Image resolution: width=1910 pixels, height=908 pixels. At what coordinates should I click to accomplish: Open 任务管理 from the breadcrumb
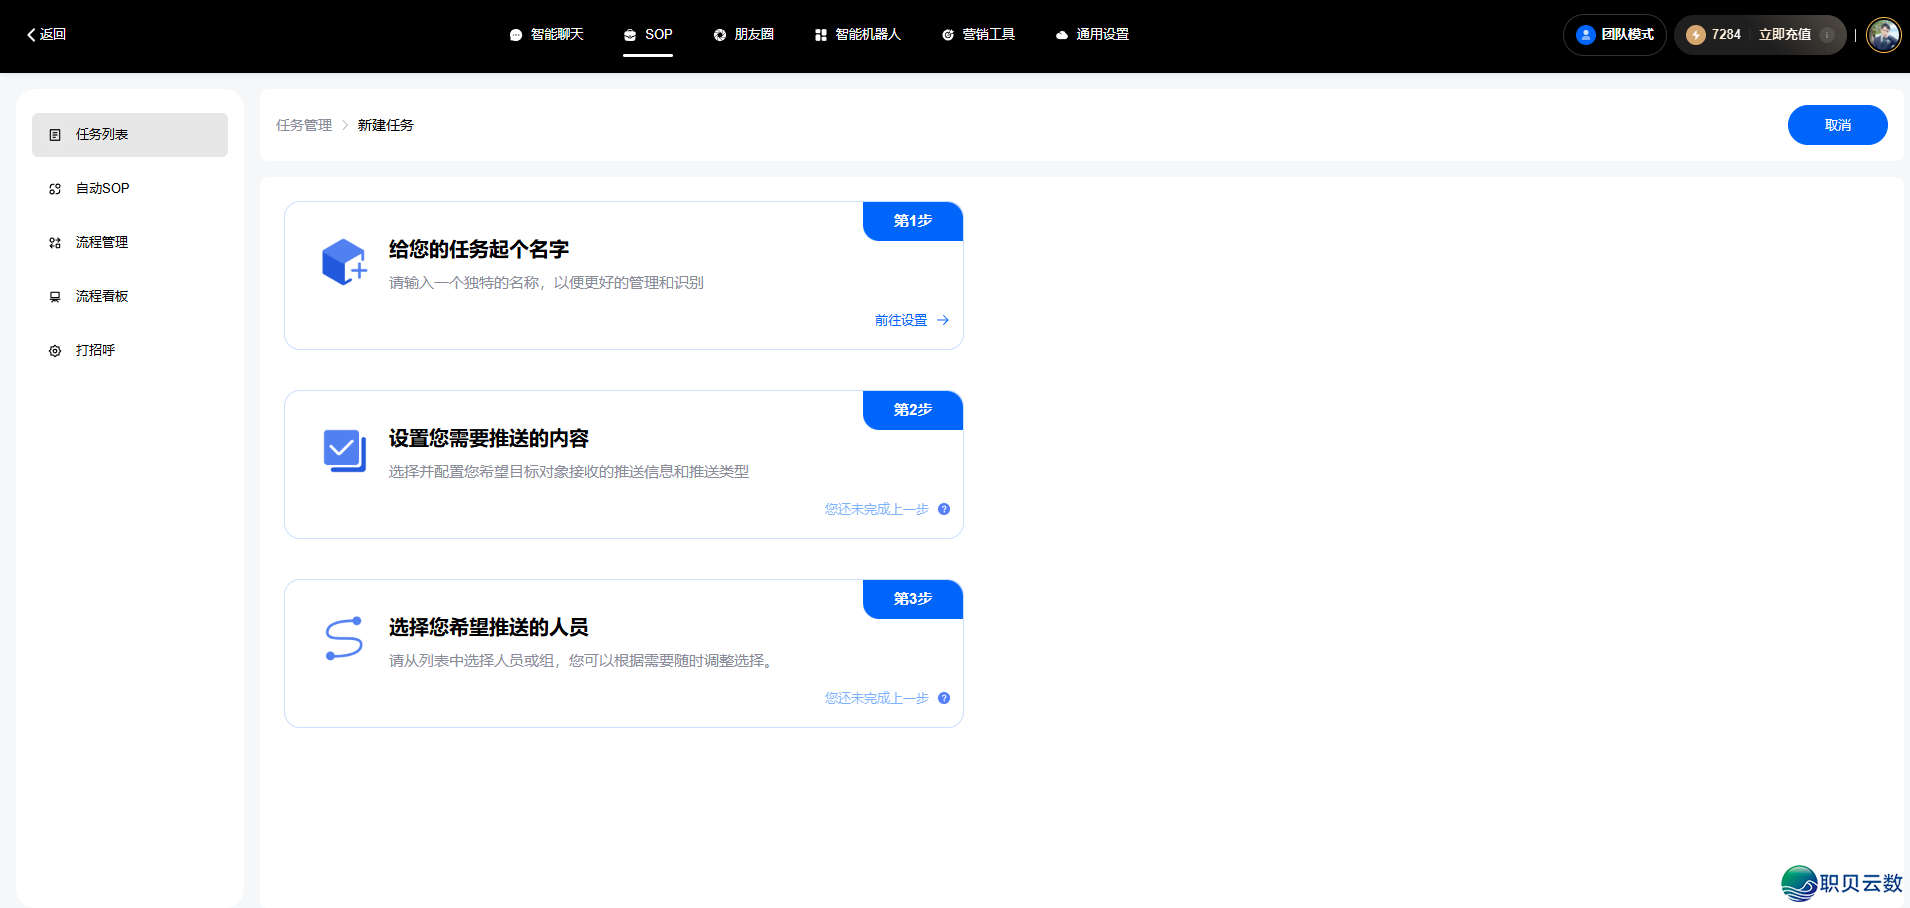pyautogui.click(x=303, y=125)
